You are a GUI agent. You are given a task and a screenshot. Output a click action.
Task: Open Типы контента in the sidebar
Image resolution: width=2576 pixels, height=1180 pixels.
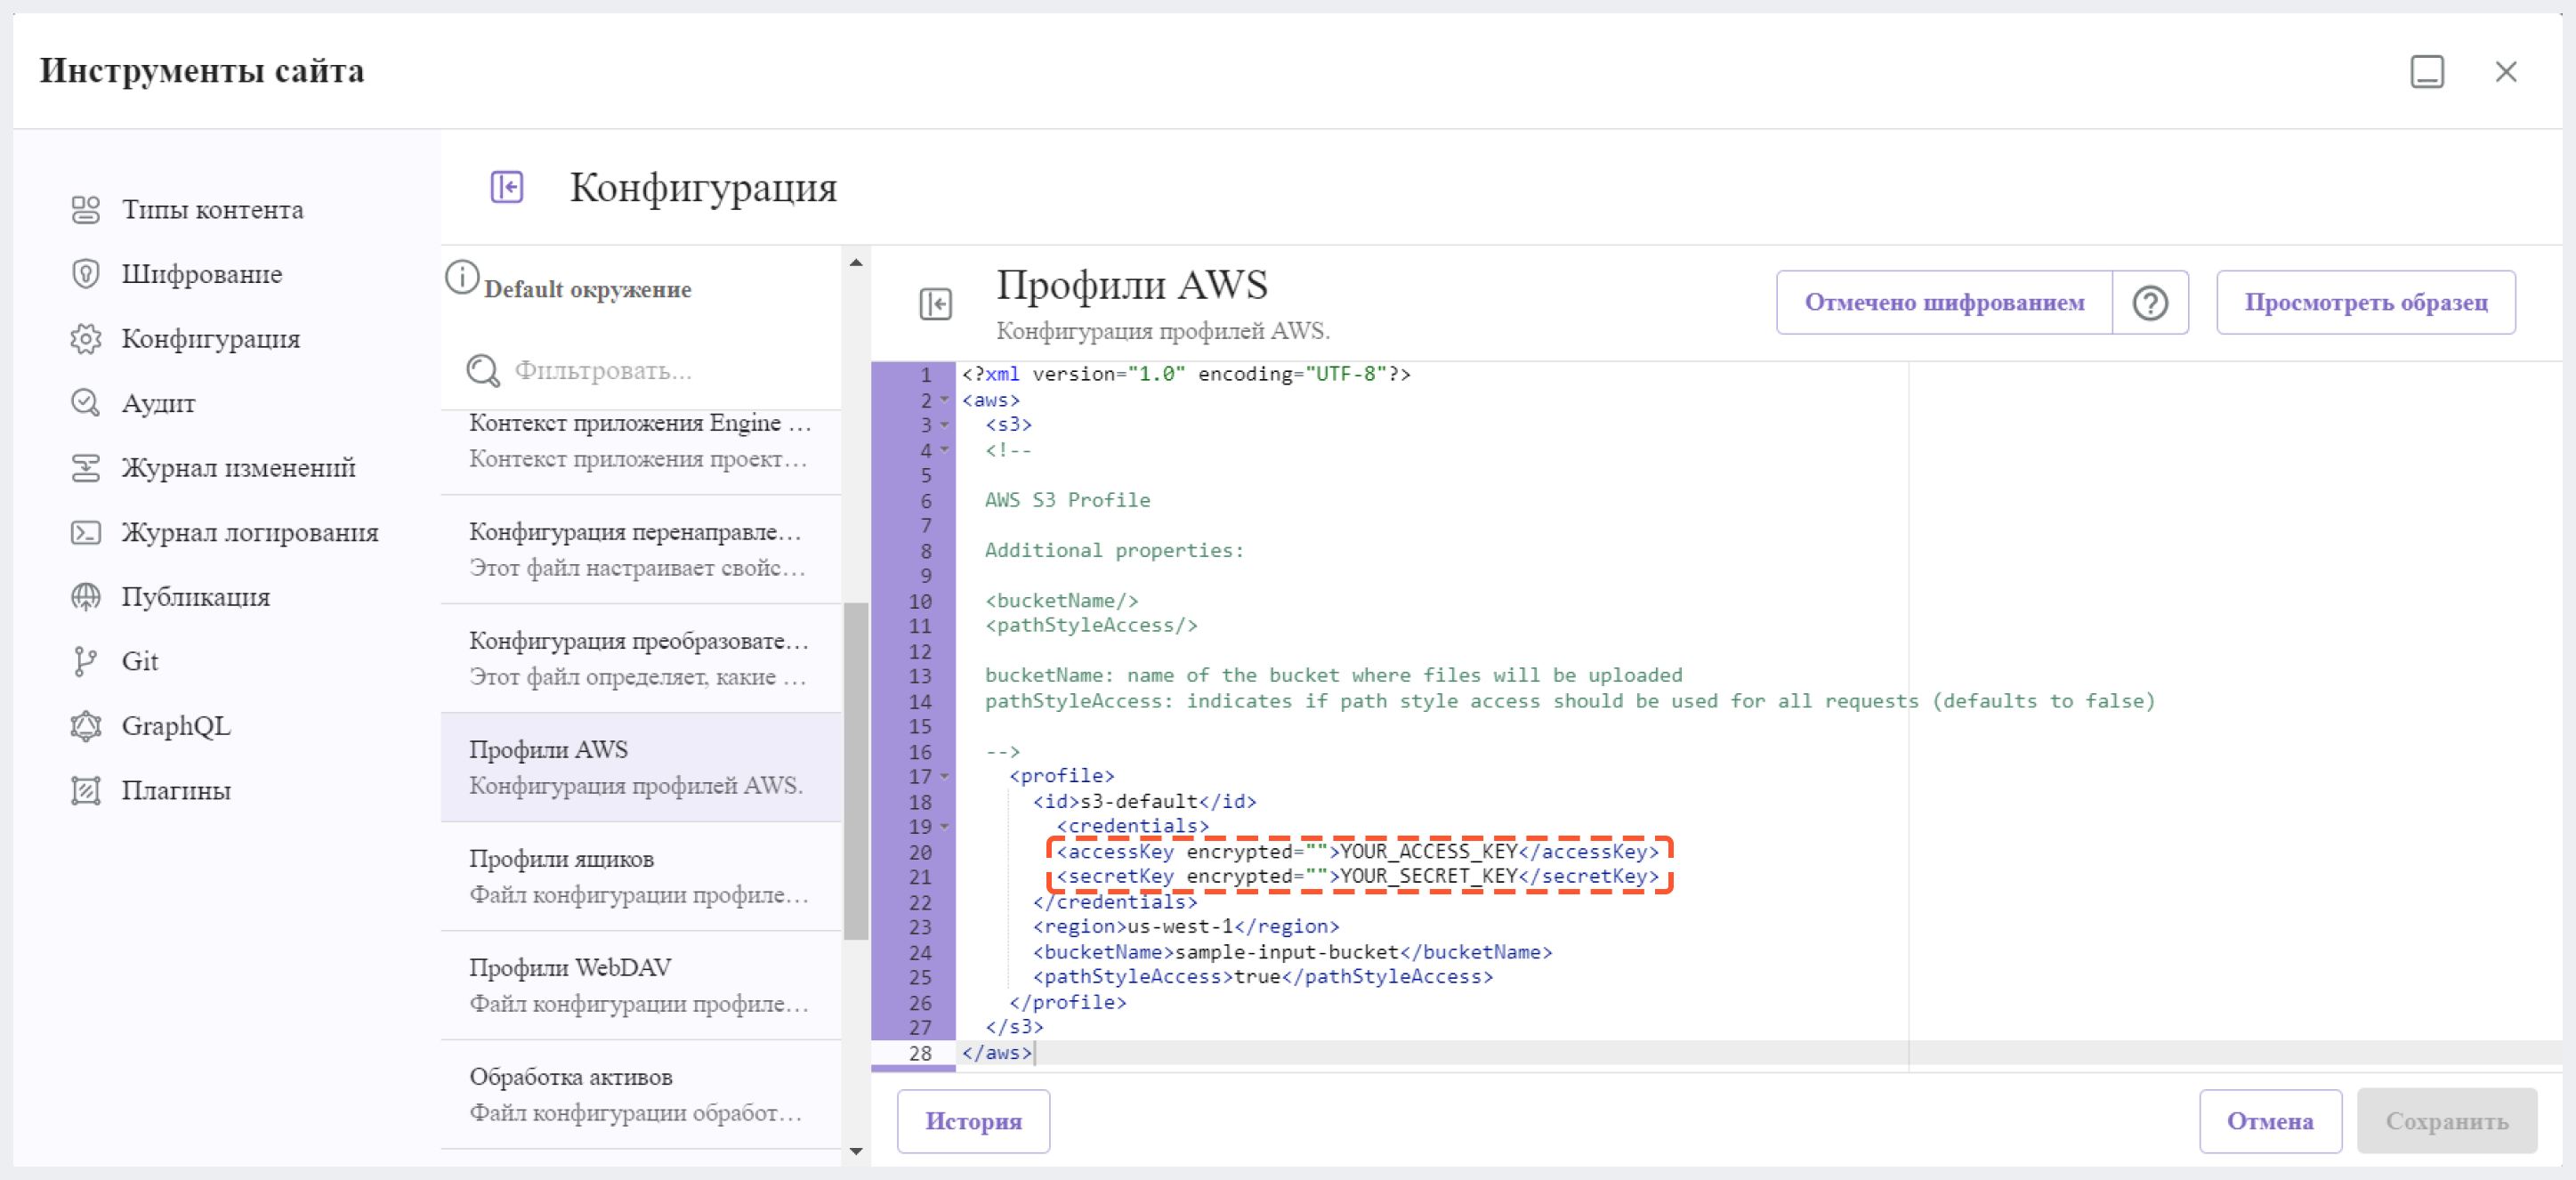(x=212, y=210)
